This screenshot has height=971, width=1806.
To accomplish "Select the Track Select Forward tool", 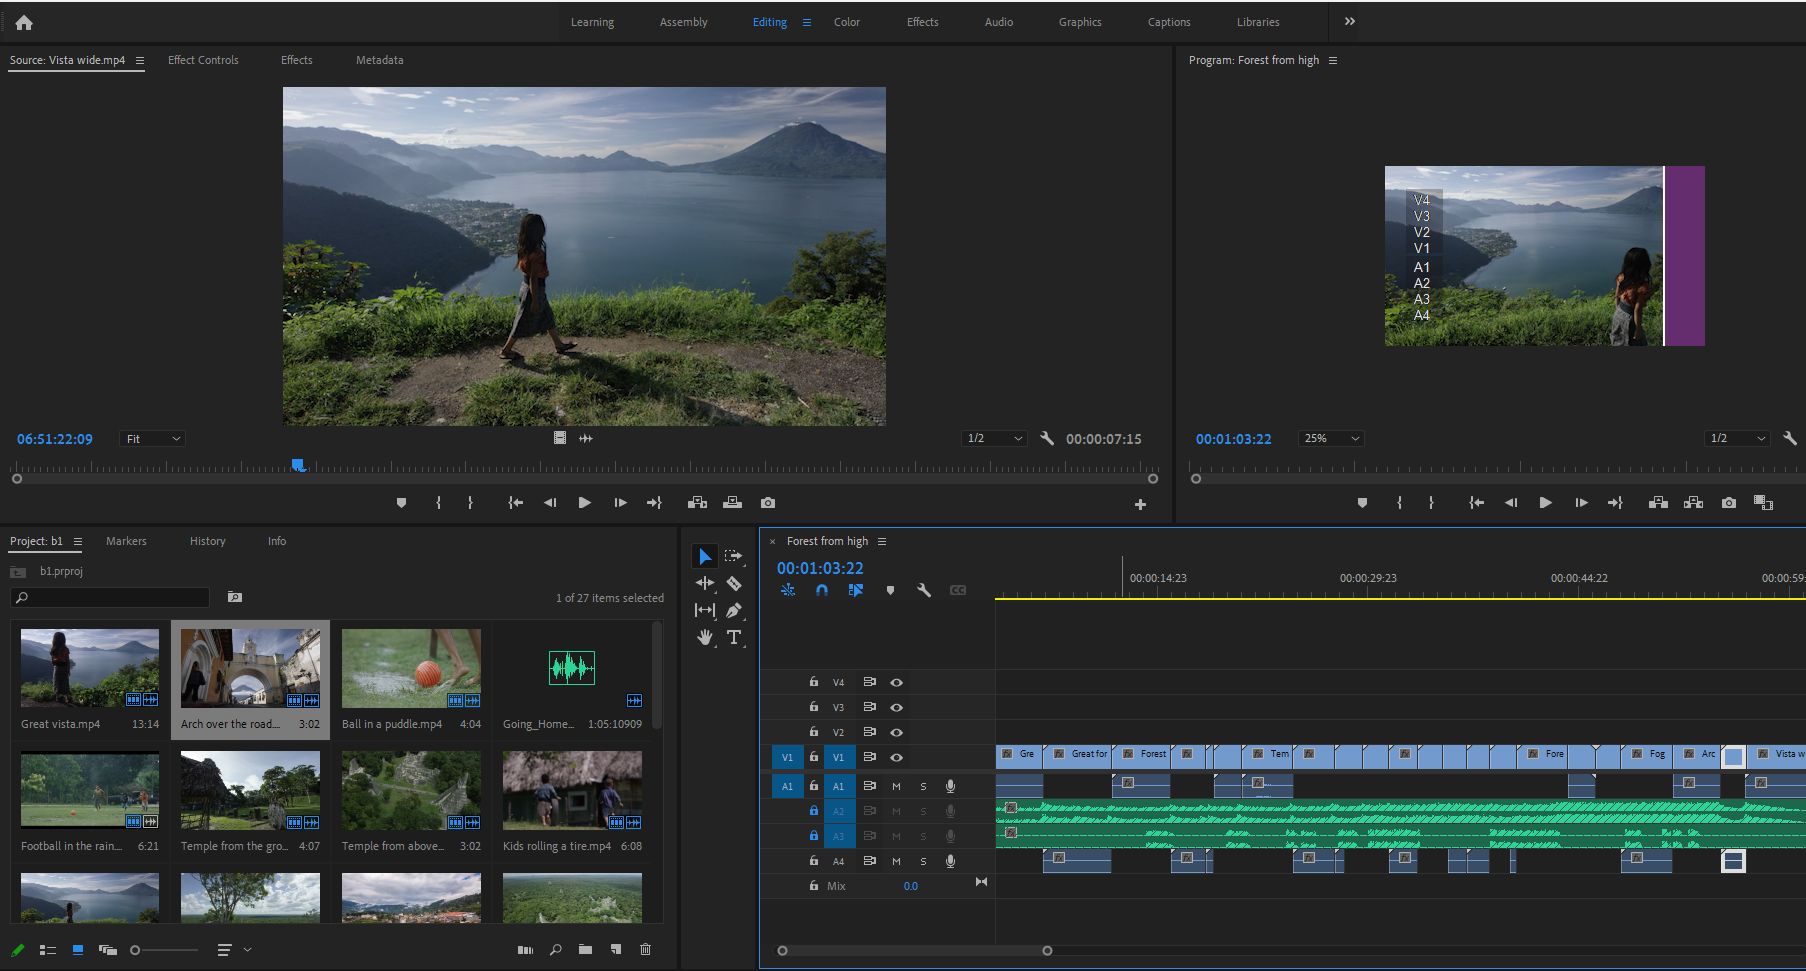I will tap(734, 556).
